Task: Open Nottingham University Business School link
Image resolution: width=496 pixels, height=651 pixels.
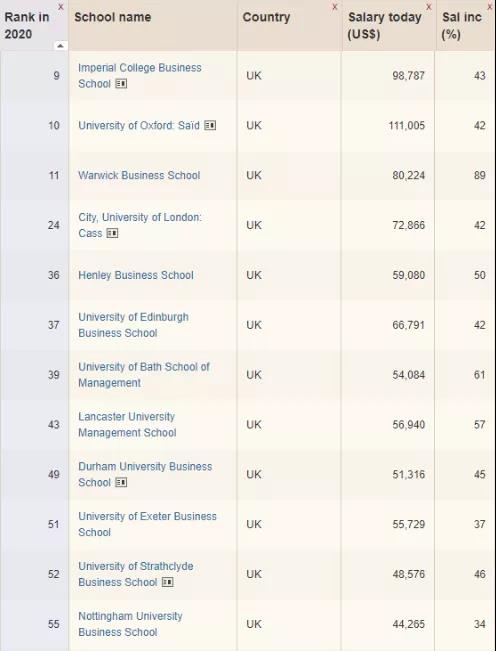Action: coord(130,624)
